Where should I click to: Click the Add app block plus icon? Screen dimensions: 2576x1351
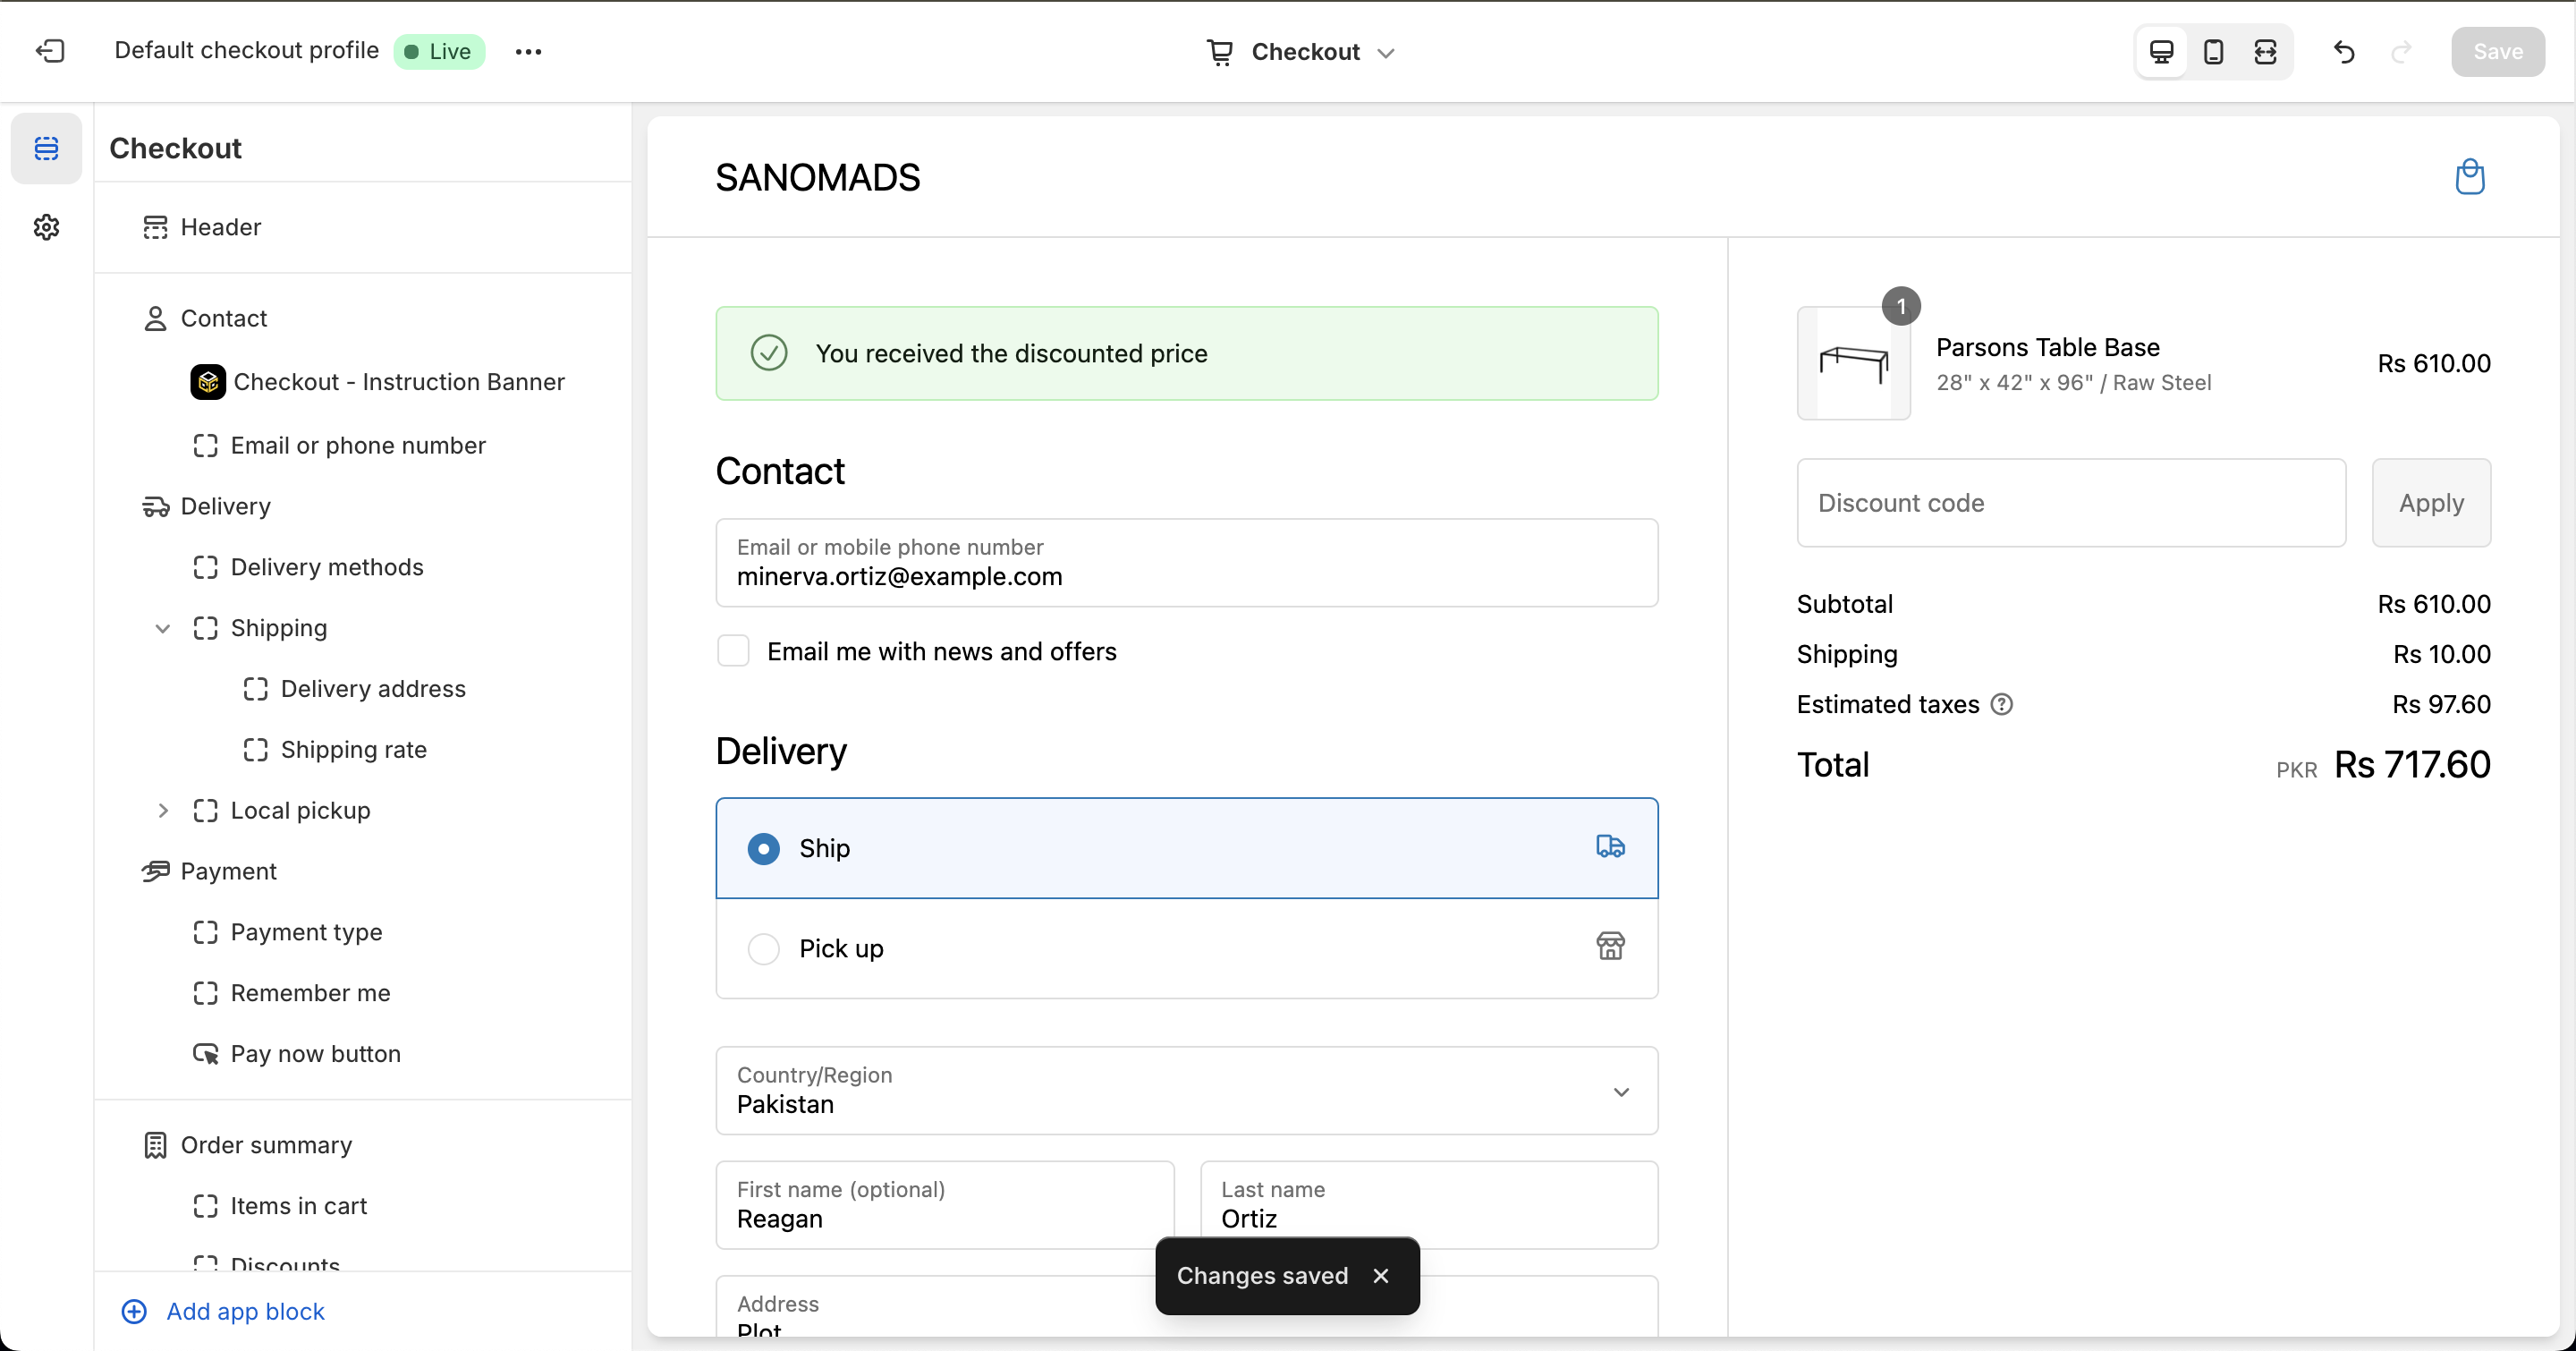(x=134, y=1311)
